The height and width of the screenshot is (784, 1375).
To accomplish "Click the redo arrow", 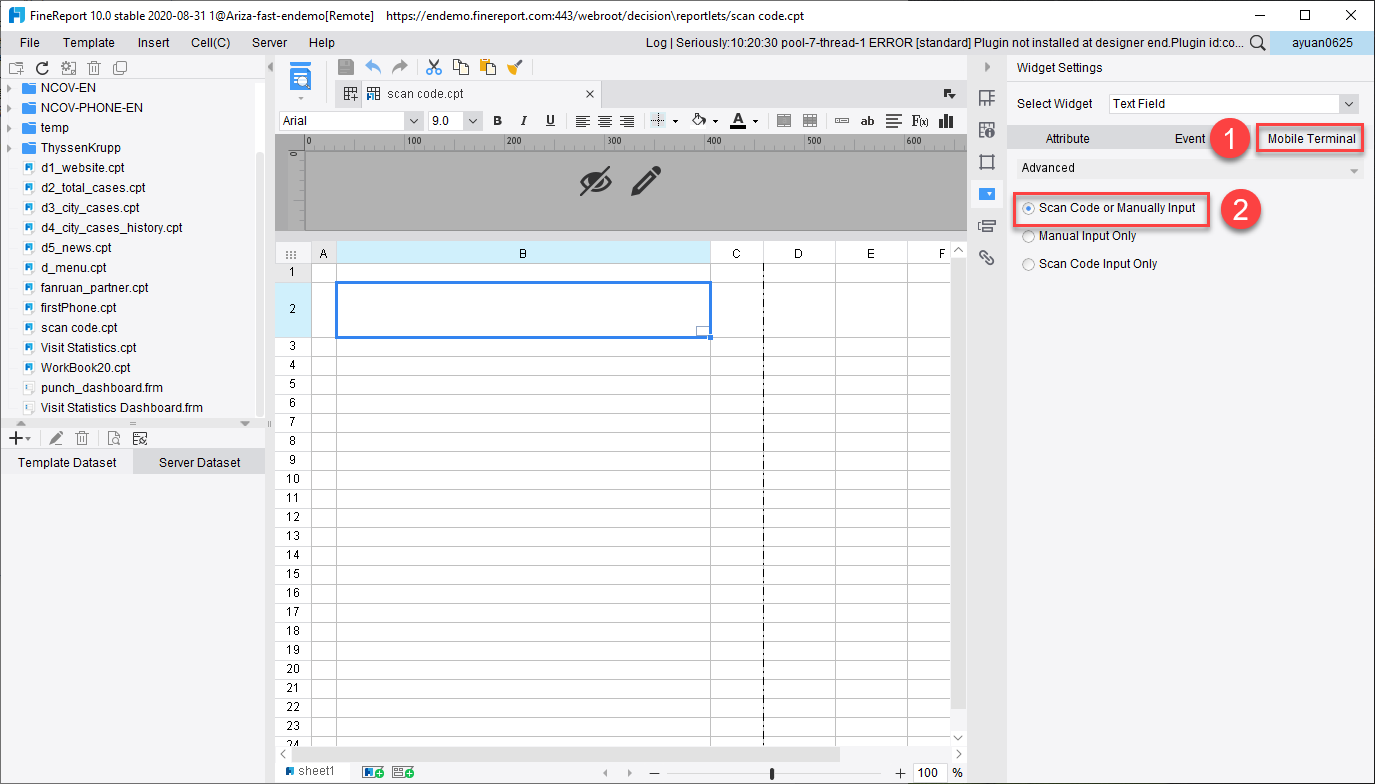I will 399,67.
